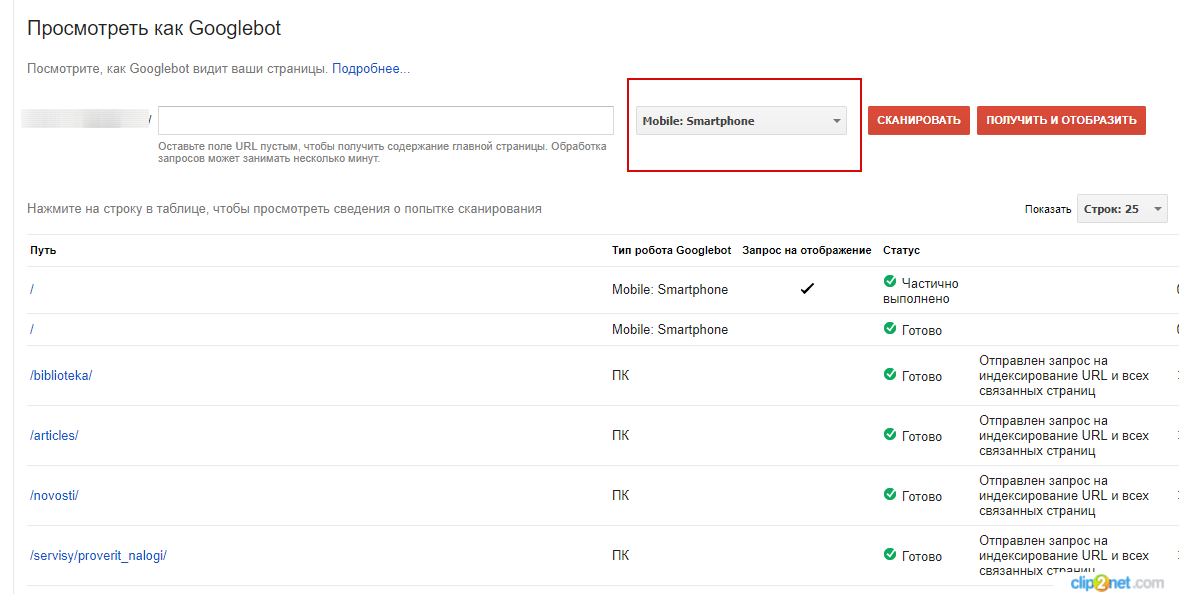Click into the URL path input field
Screen dimensions: 1179x594
[x=385, y=120]
